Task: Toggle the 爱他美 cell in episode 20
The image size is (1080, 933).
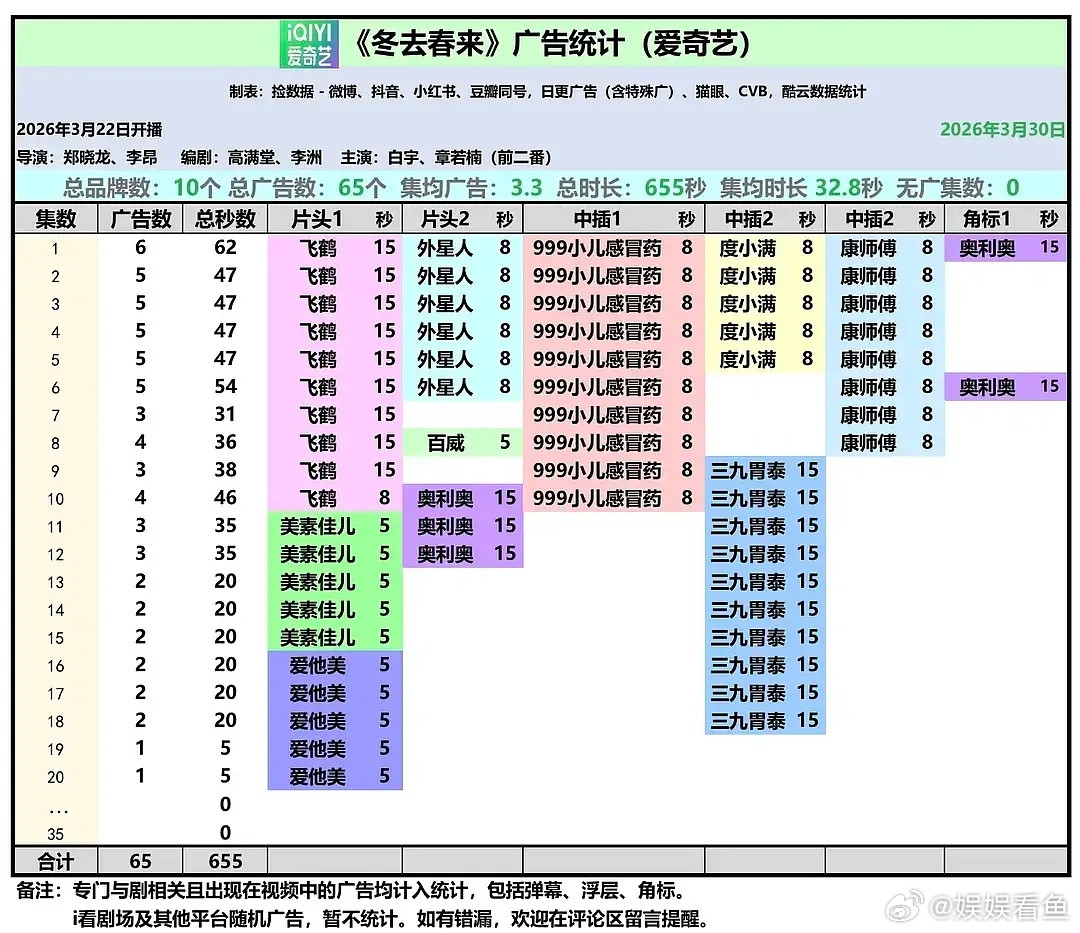Action: click(318, 775)
